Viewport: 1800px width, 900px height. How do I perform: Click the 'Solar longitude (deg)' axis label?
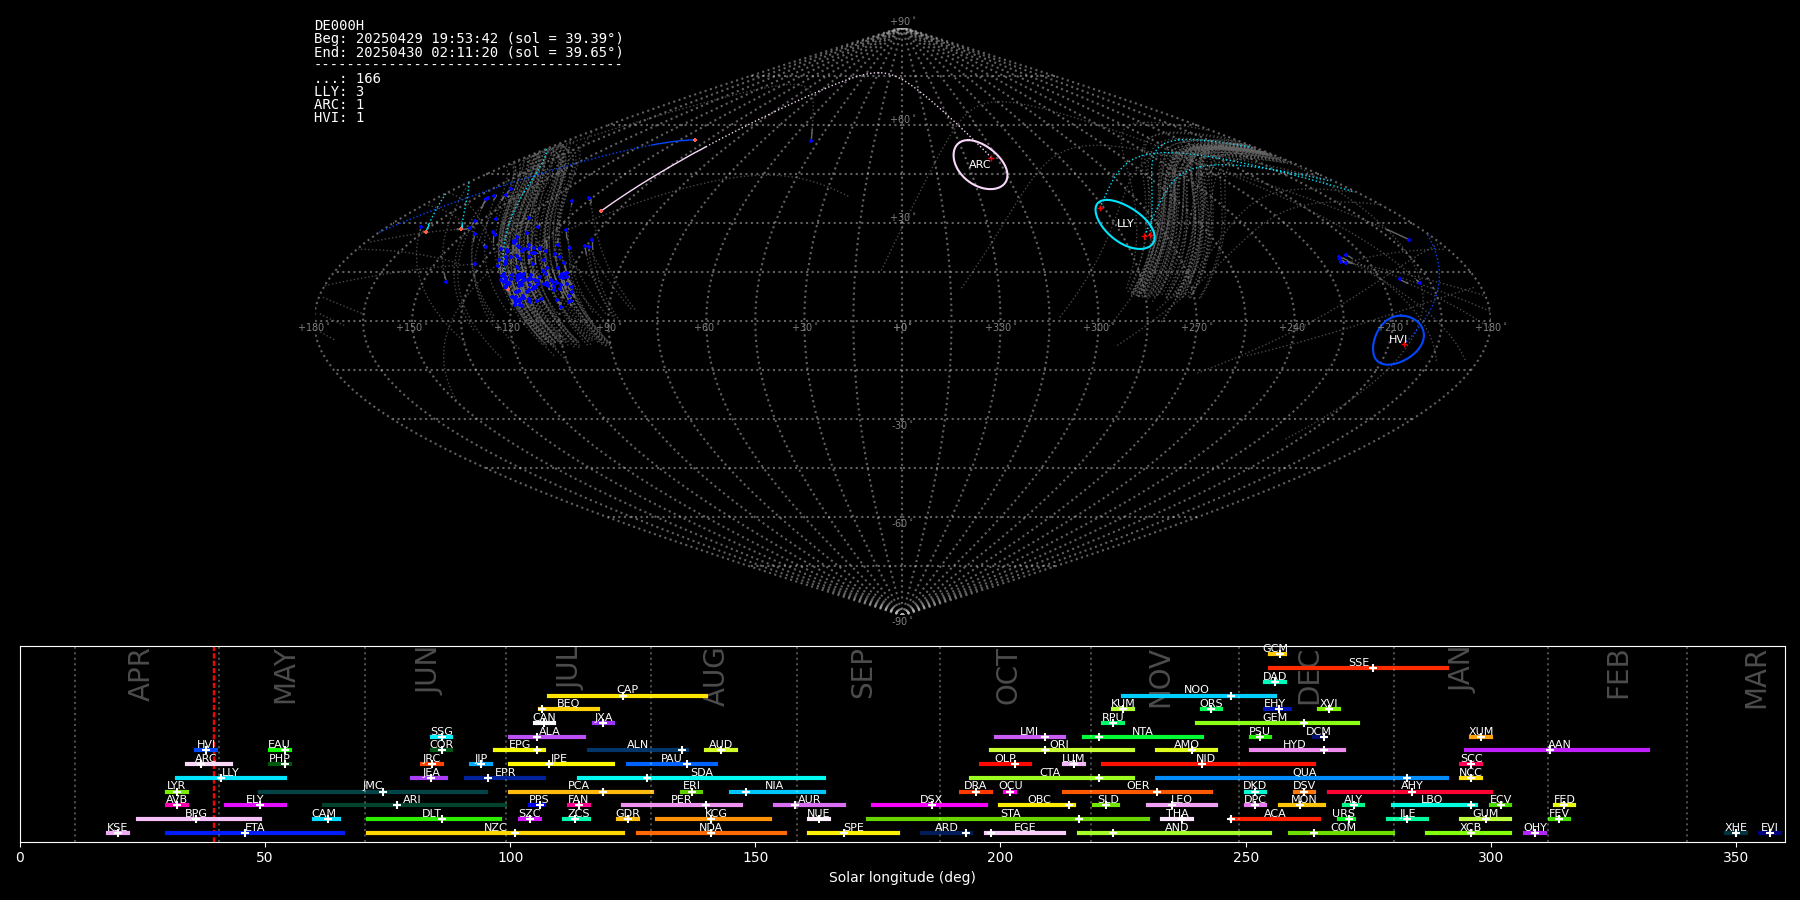902,878
